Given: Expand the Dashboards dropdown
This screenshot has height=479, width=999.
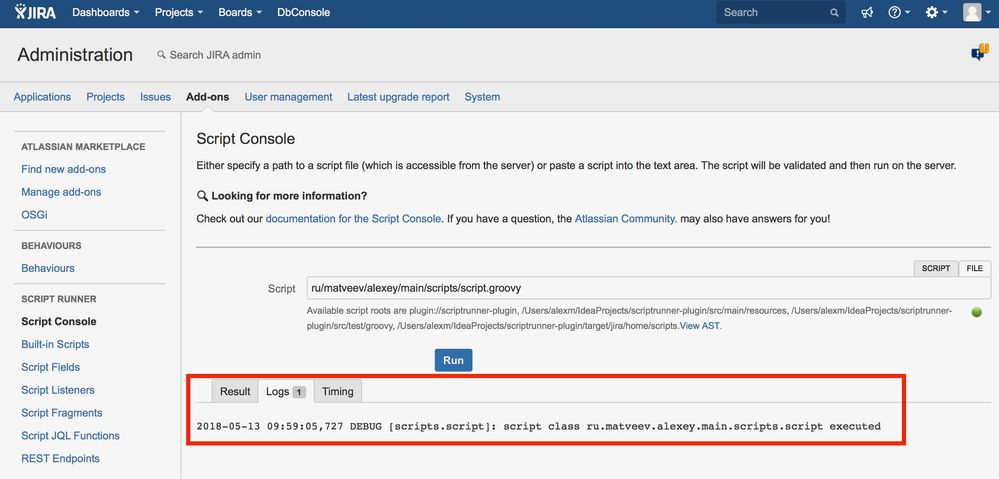Looking at the screenshot, I should coord(106,12).
